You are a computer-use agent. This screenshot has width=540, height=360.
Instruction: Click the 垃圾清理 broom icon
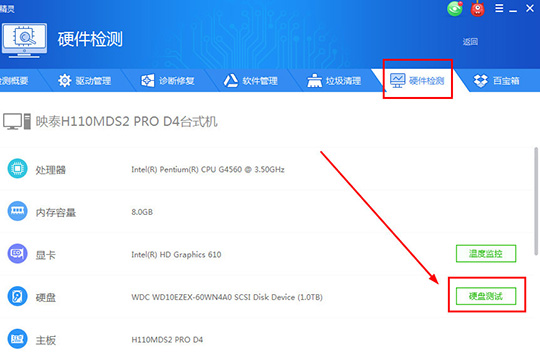[x=314, y=81]
